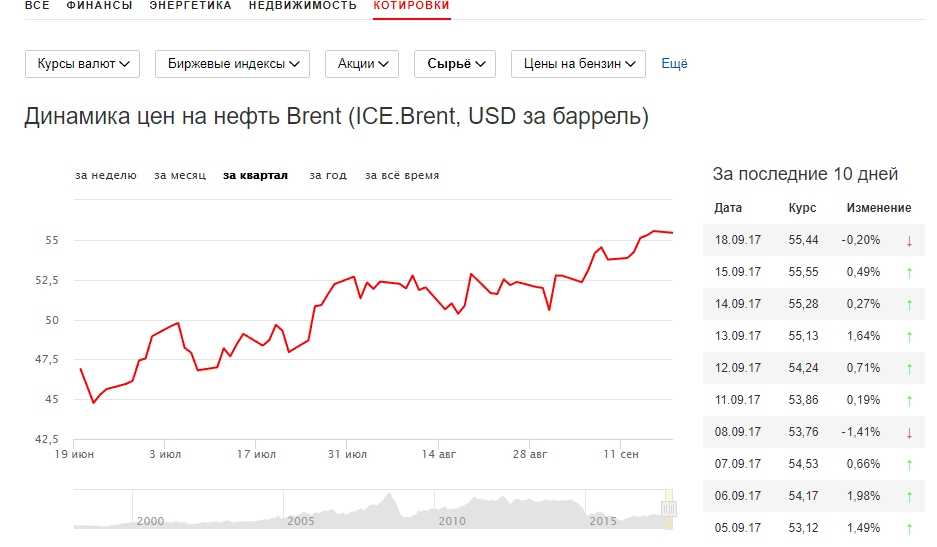The image size is (937, 547).
Task: Click green up arrow for 11.09.17
Action: coord(909,400)
